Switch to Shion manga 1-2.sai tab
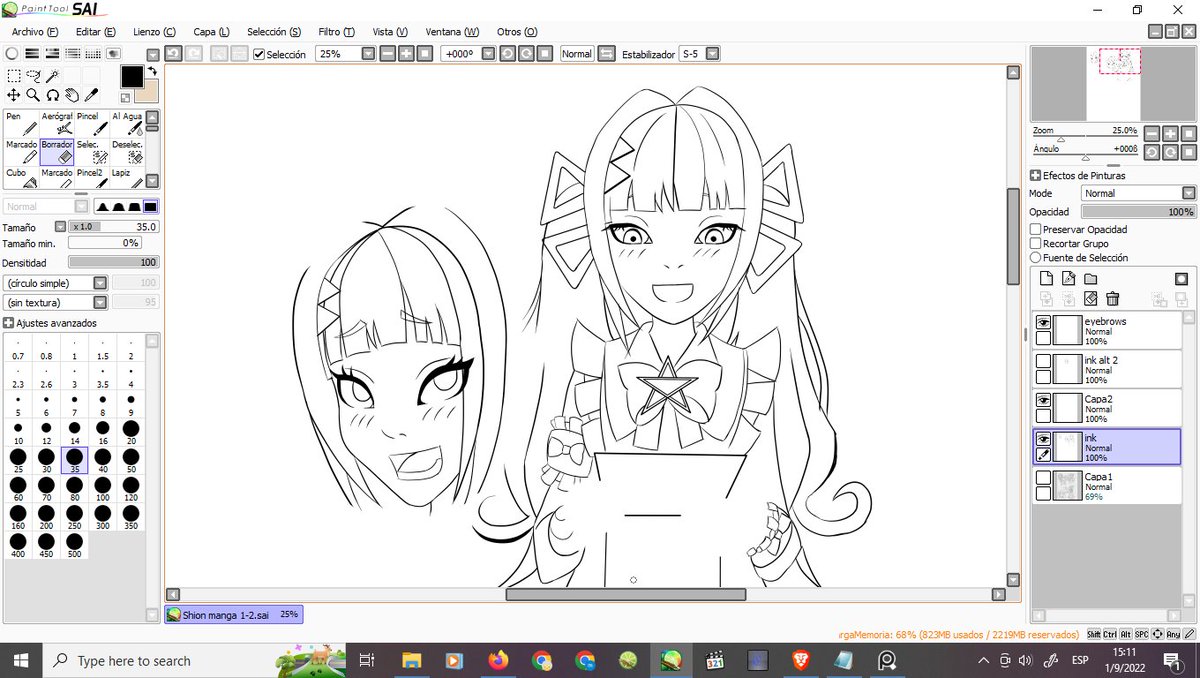Viewport: 1200px width, 678px height. pyautogui.click(x=233, y=615)
